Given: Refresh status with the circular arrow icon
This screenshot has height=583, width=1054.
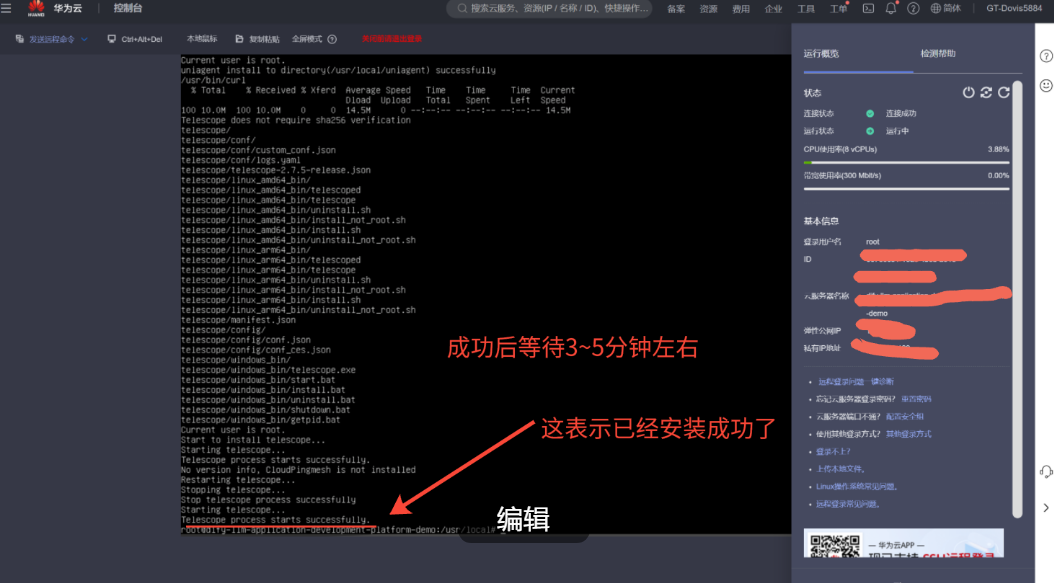Looking at the screenshot, I should [x=1003, y=92].
